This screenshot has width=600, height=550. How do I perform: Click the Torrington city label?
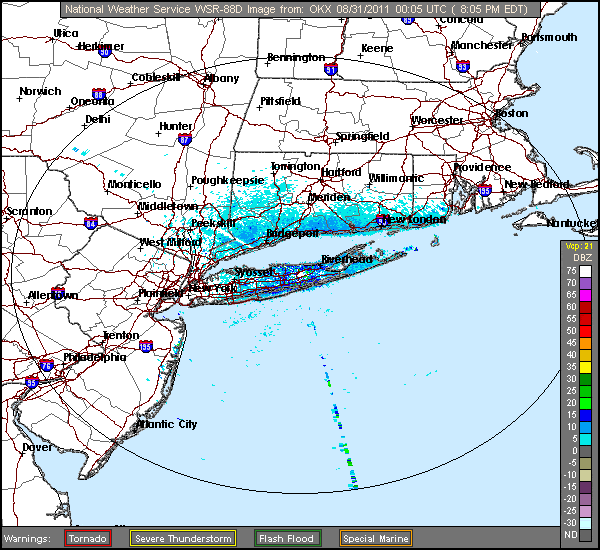[295, 166]
